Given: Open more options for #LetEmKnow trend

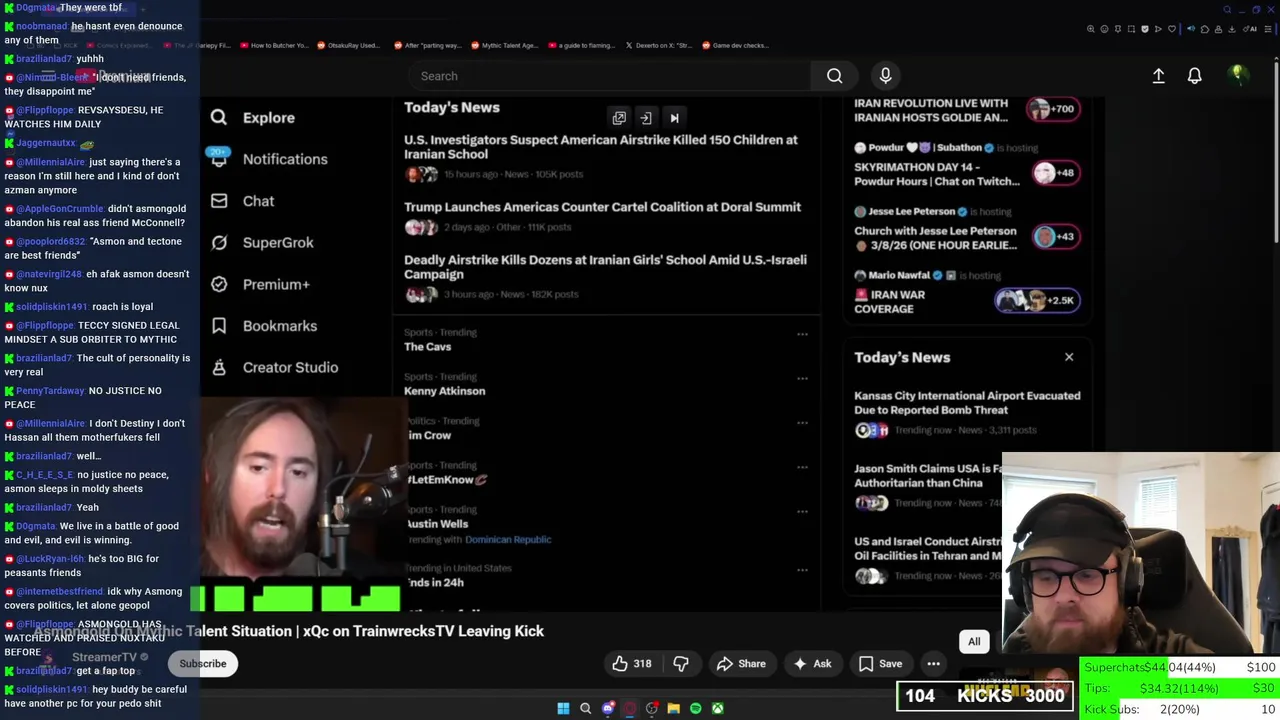Looking at the screenshot, I should [802, 467].
